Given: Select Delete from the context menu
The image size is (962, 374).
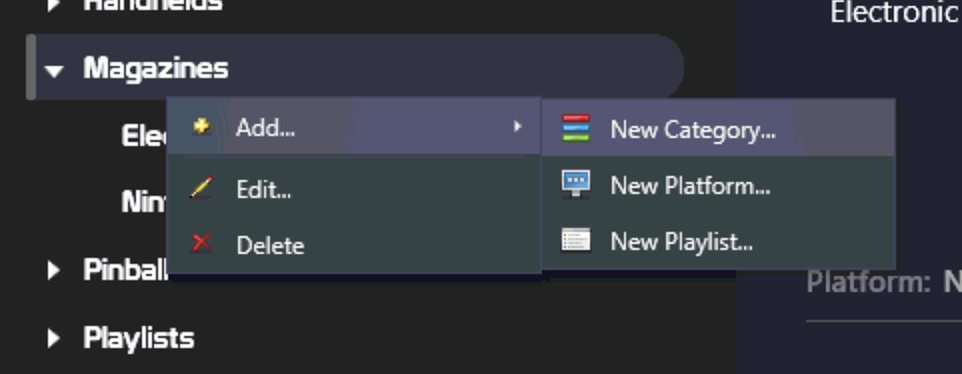Looking at the screenshot, I should [354, 245].
